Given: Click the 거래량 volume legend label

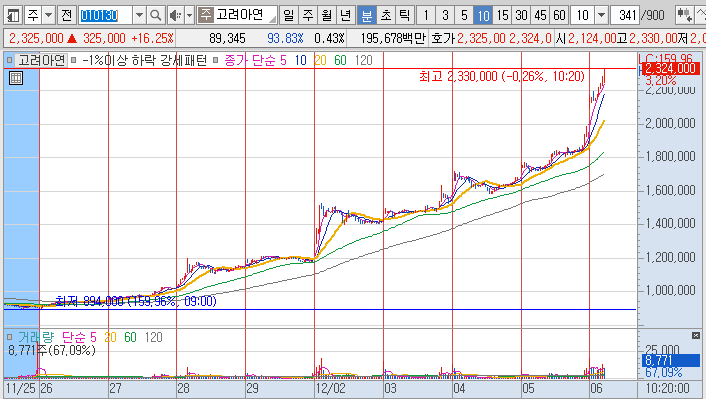Looking at the screenshot, I should pyautogui.click(x=36, y=337).
